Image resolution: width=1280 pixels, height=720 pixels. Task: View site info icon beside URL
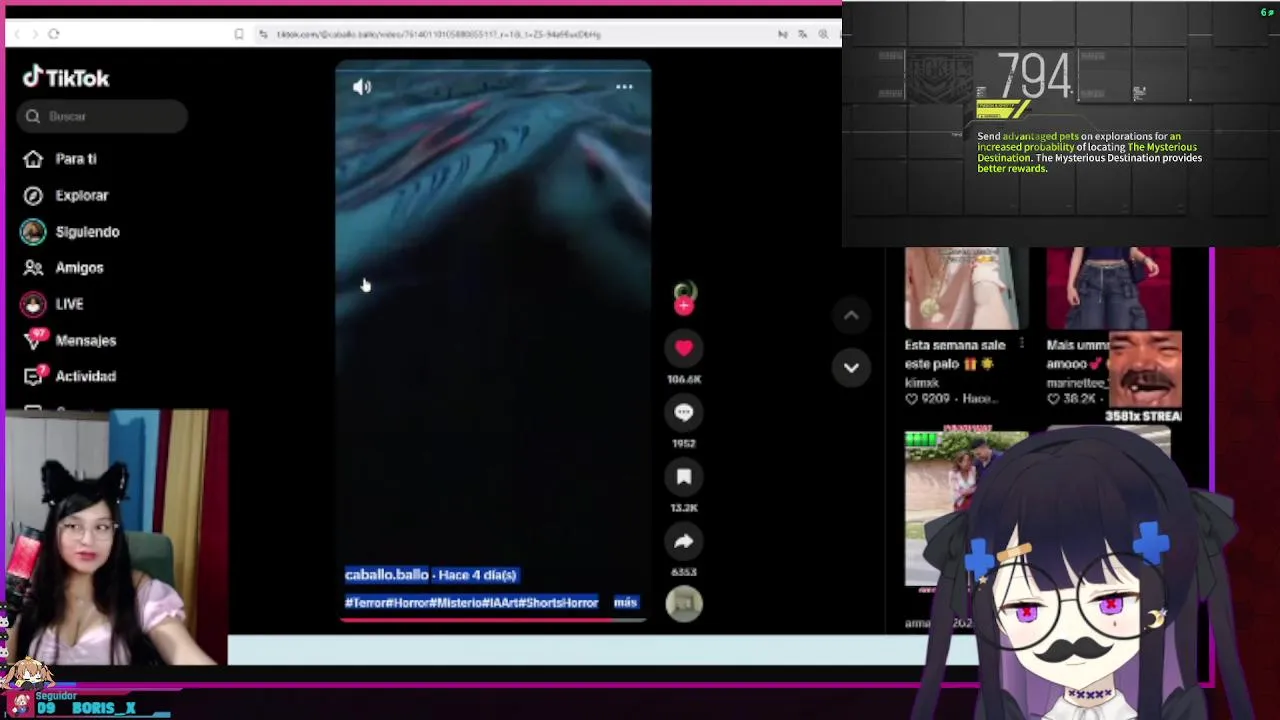(x=263, y=34)
